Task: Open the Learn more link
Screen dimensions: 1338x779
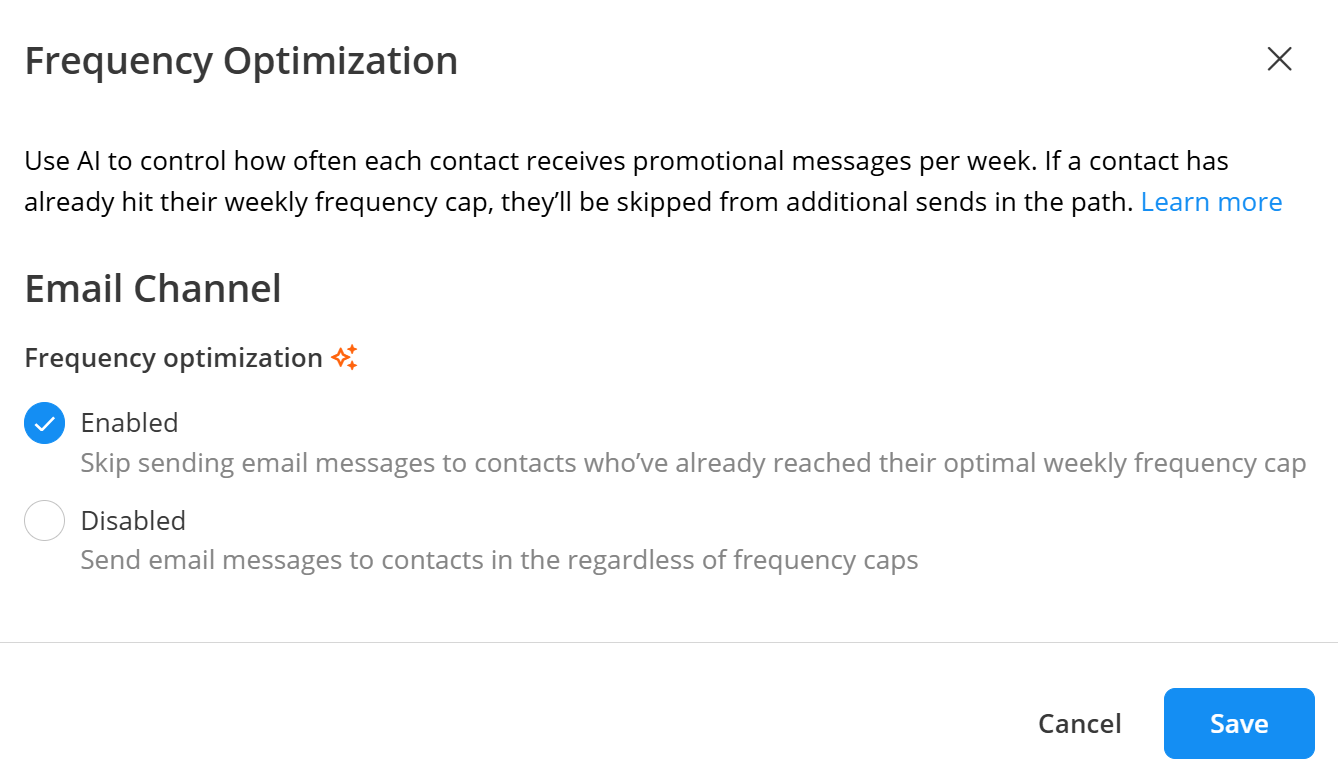Action: (x=1211, y=202)
